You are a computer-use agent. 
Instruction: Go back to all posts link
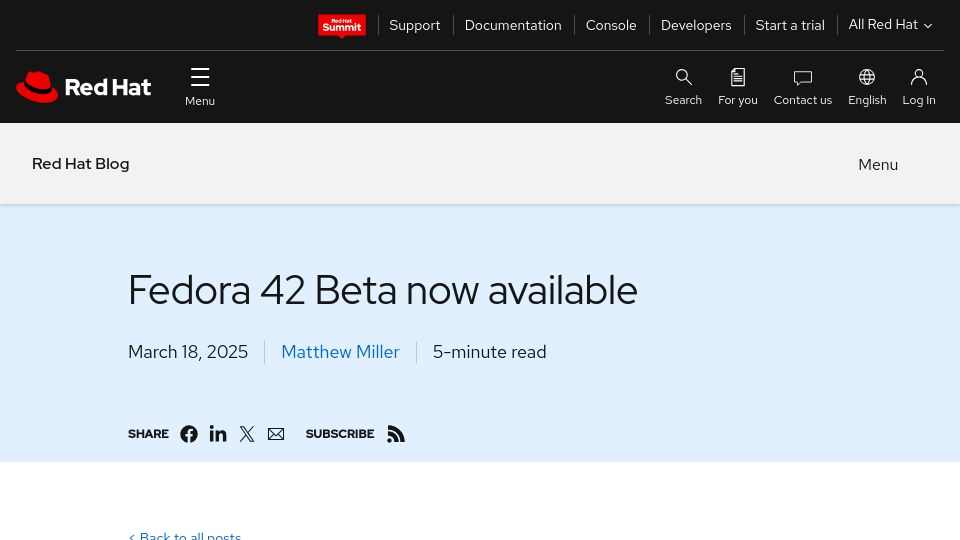point(185,535)
